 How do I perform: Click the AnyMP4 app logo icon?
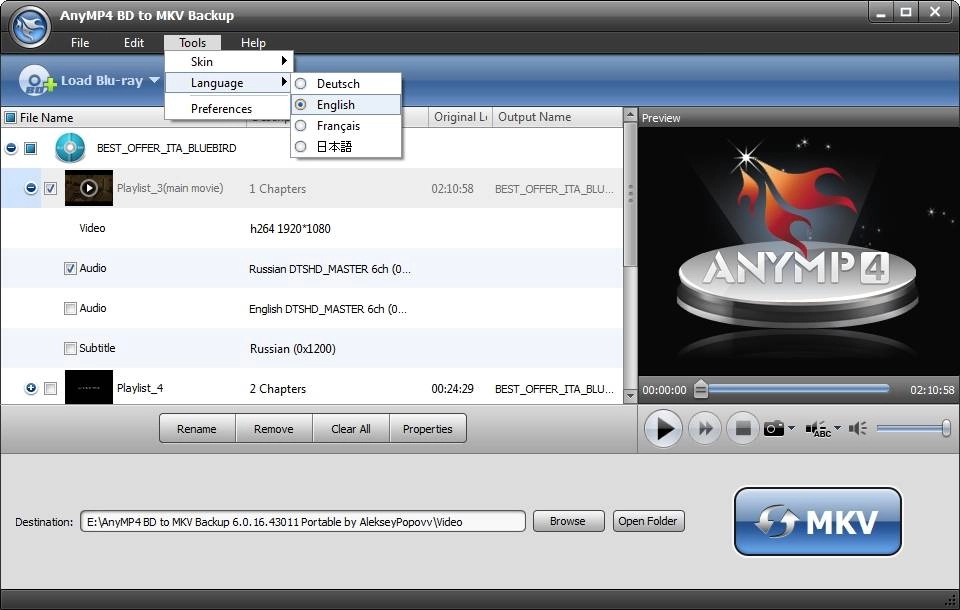pos(30,27)
